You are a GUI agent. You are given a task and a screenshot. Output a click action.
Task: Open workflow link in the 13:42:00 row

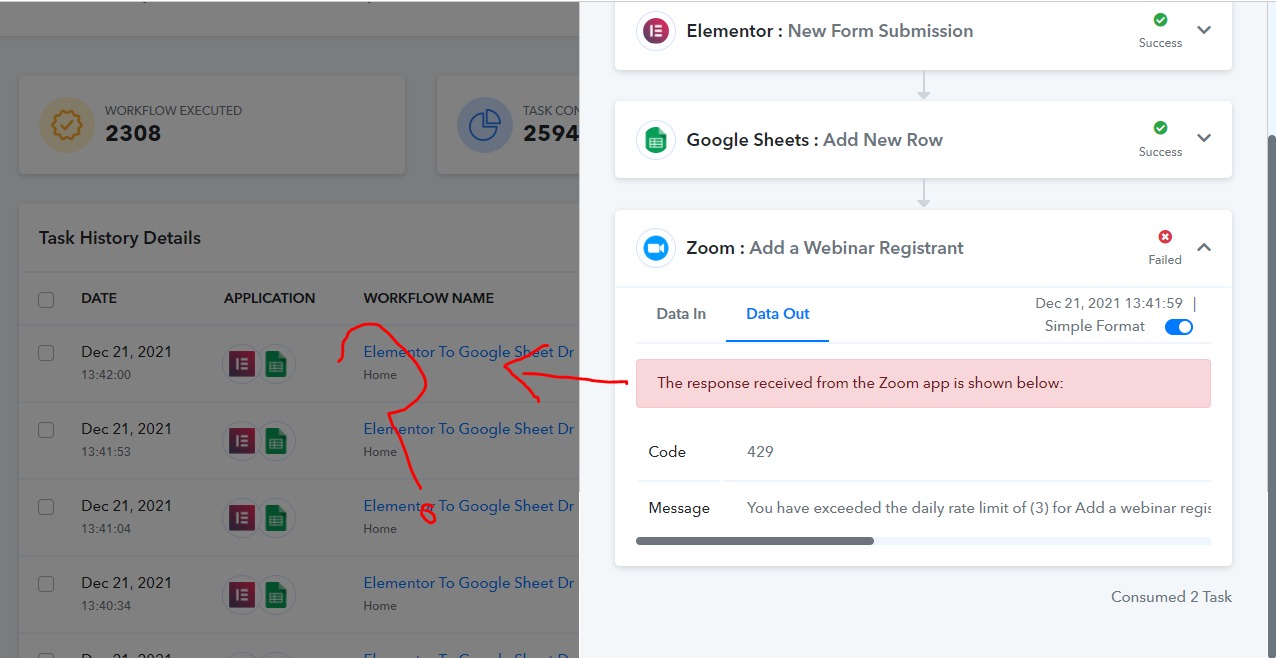(x=469, y=352)
